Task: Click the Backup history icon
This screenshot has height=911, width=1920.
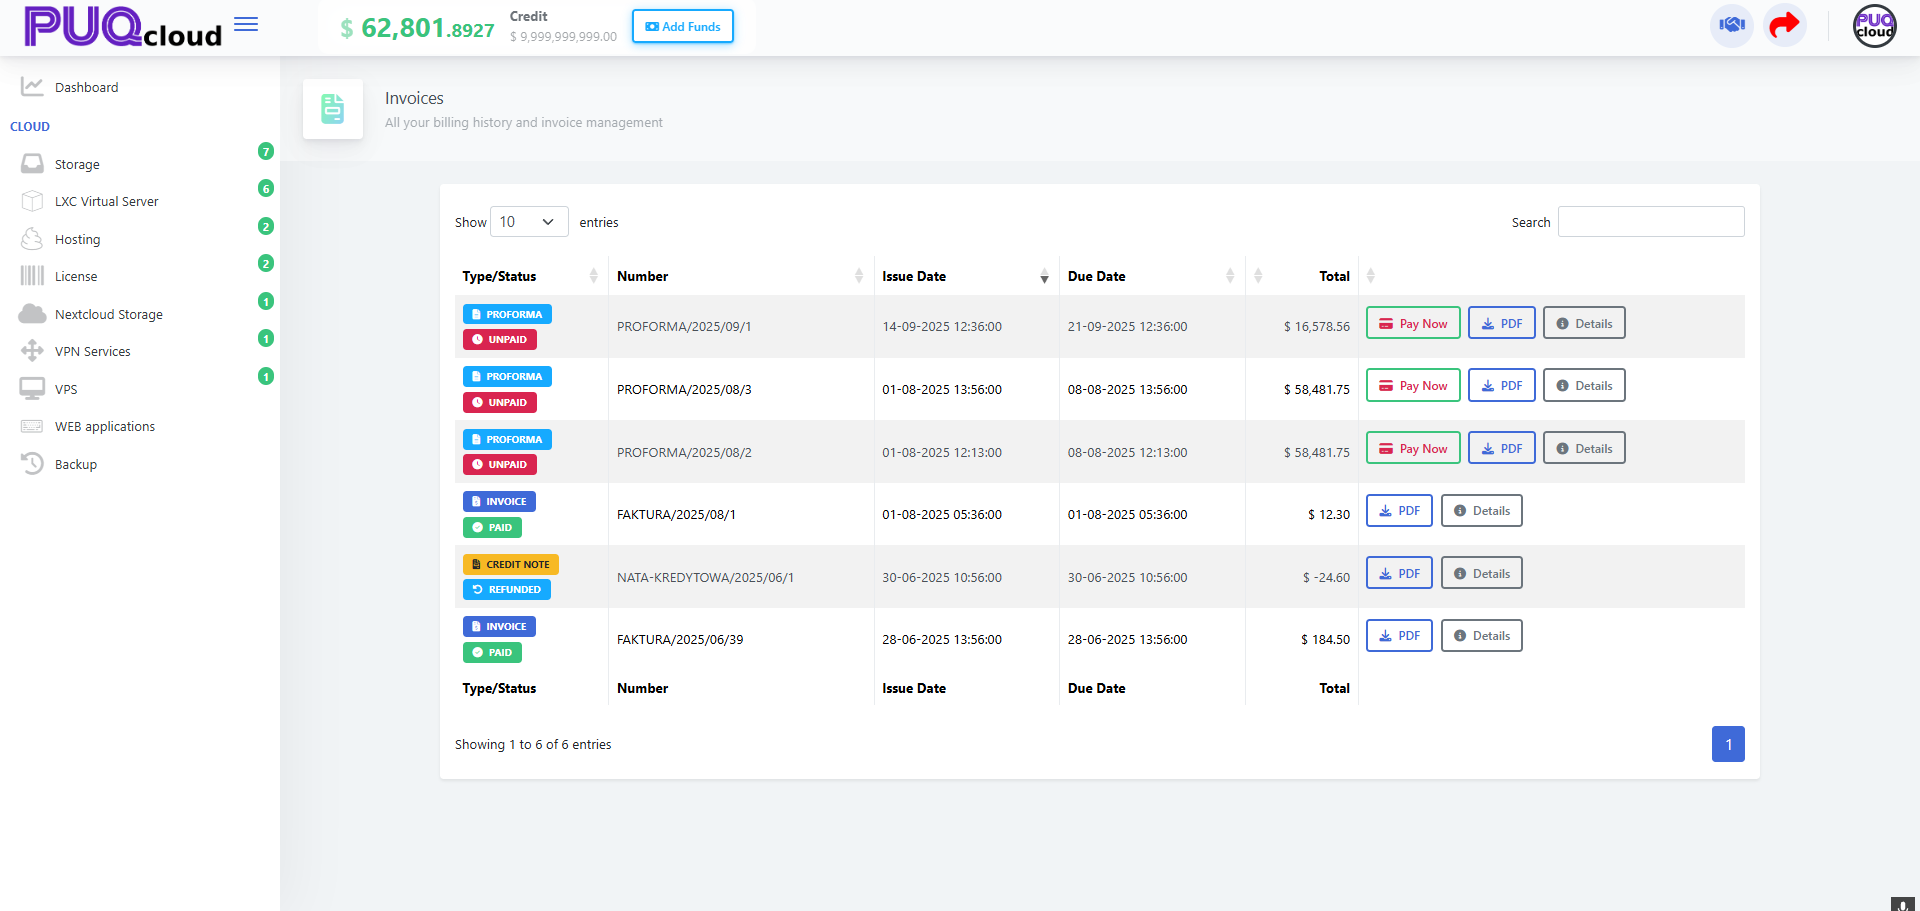Action: (x=32, y=464)
